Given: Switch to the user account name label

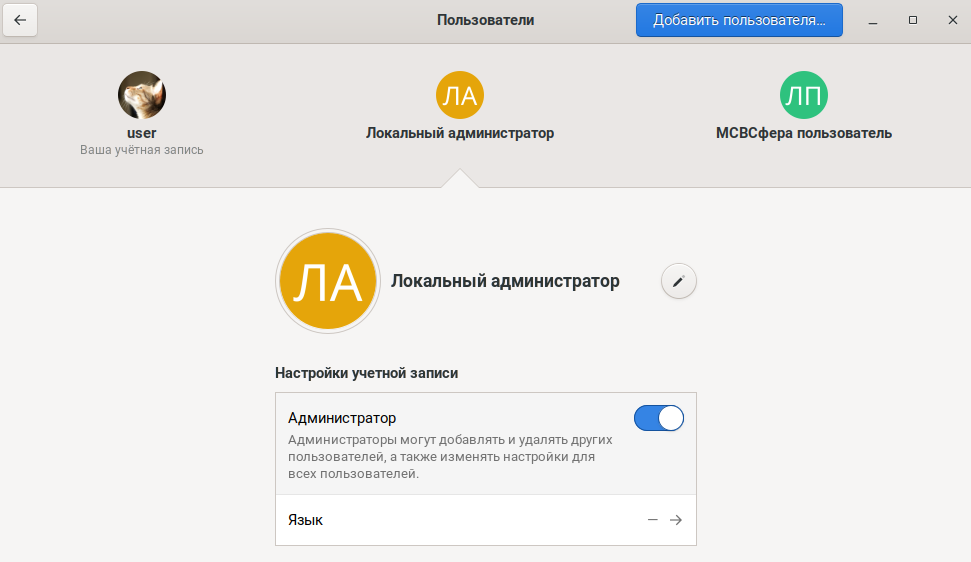Looking at the screenshot, I should pyautogui.click(x=142, y=133).
